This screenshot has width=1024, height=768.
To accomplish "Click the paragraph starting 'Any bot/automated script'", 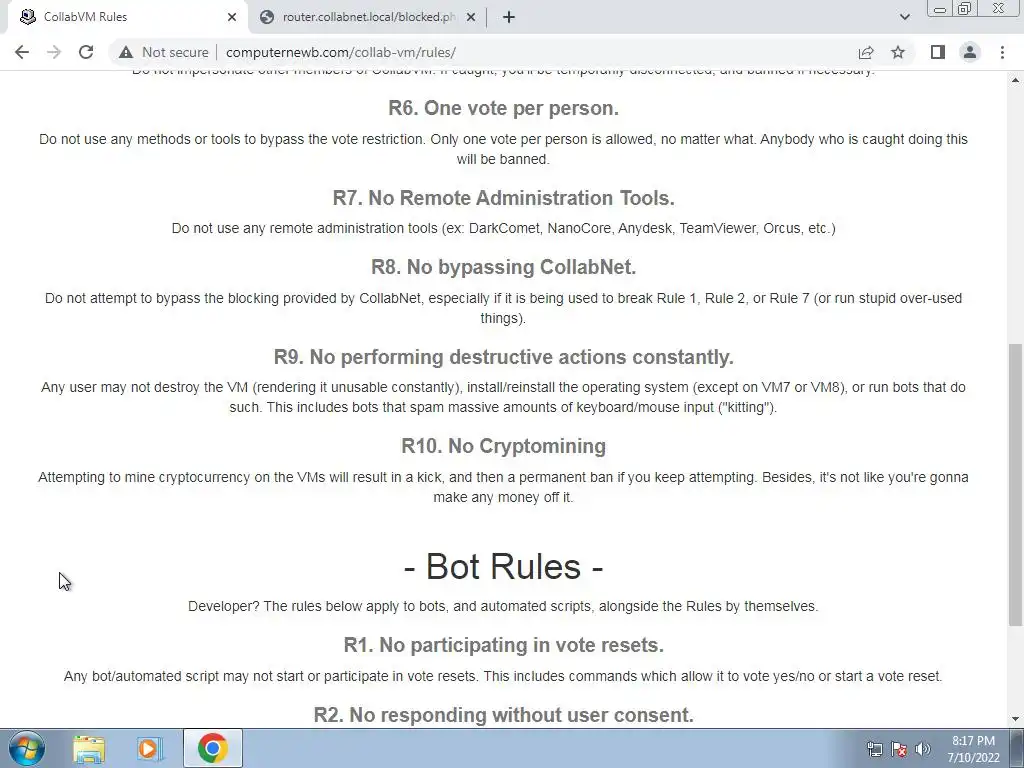I will [x=503, y=676].
